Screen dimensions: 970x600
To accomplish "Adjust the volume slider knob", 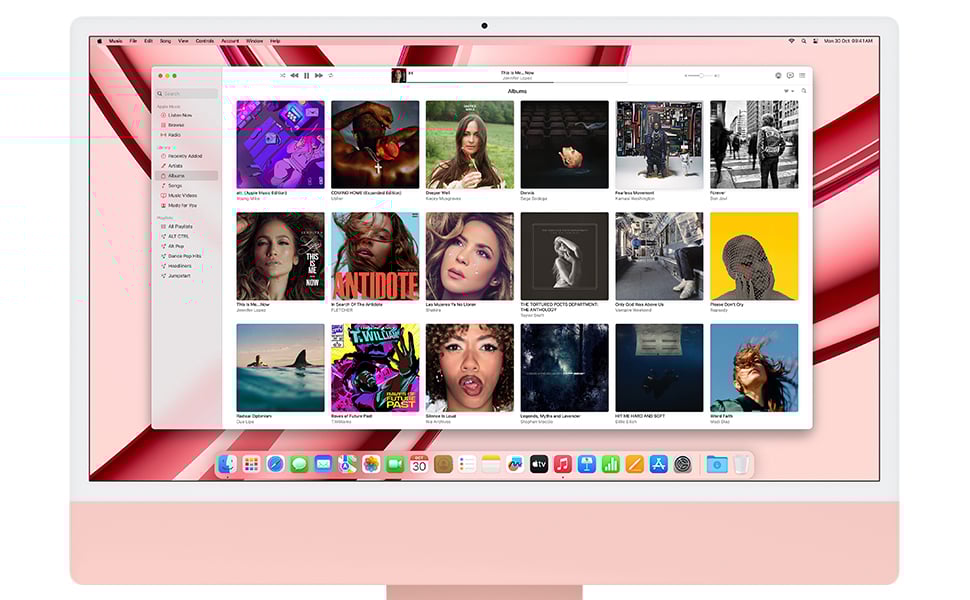I will pos(701,75).
